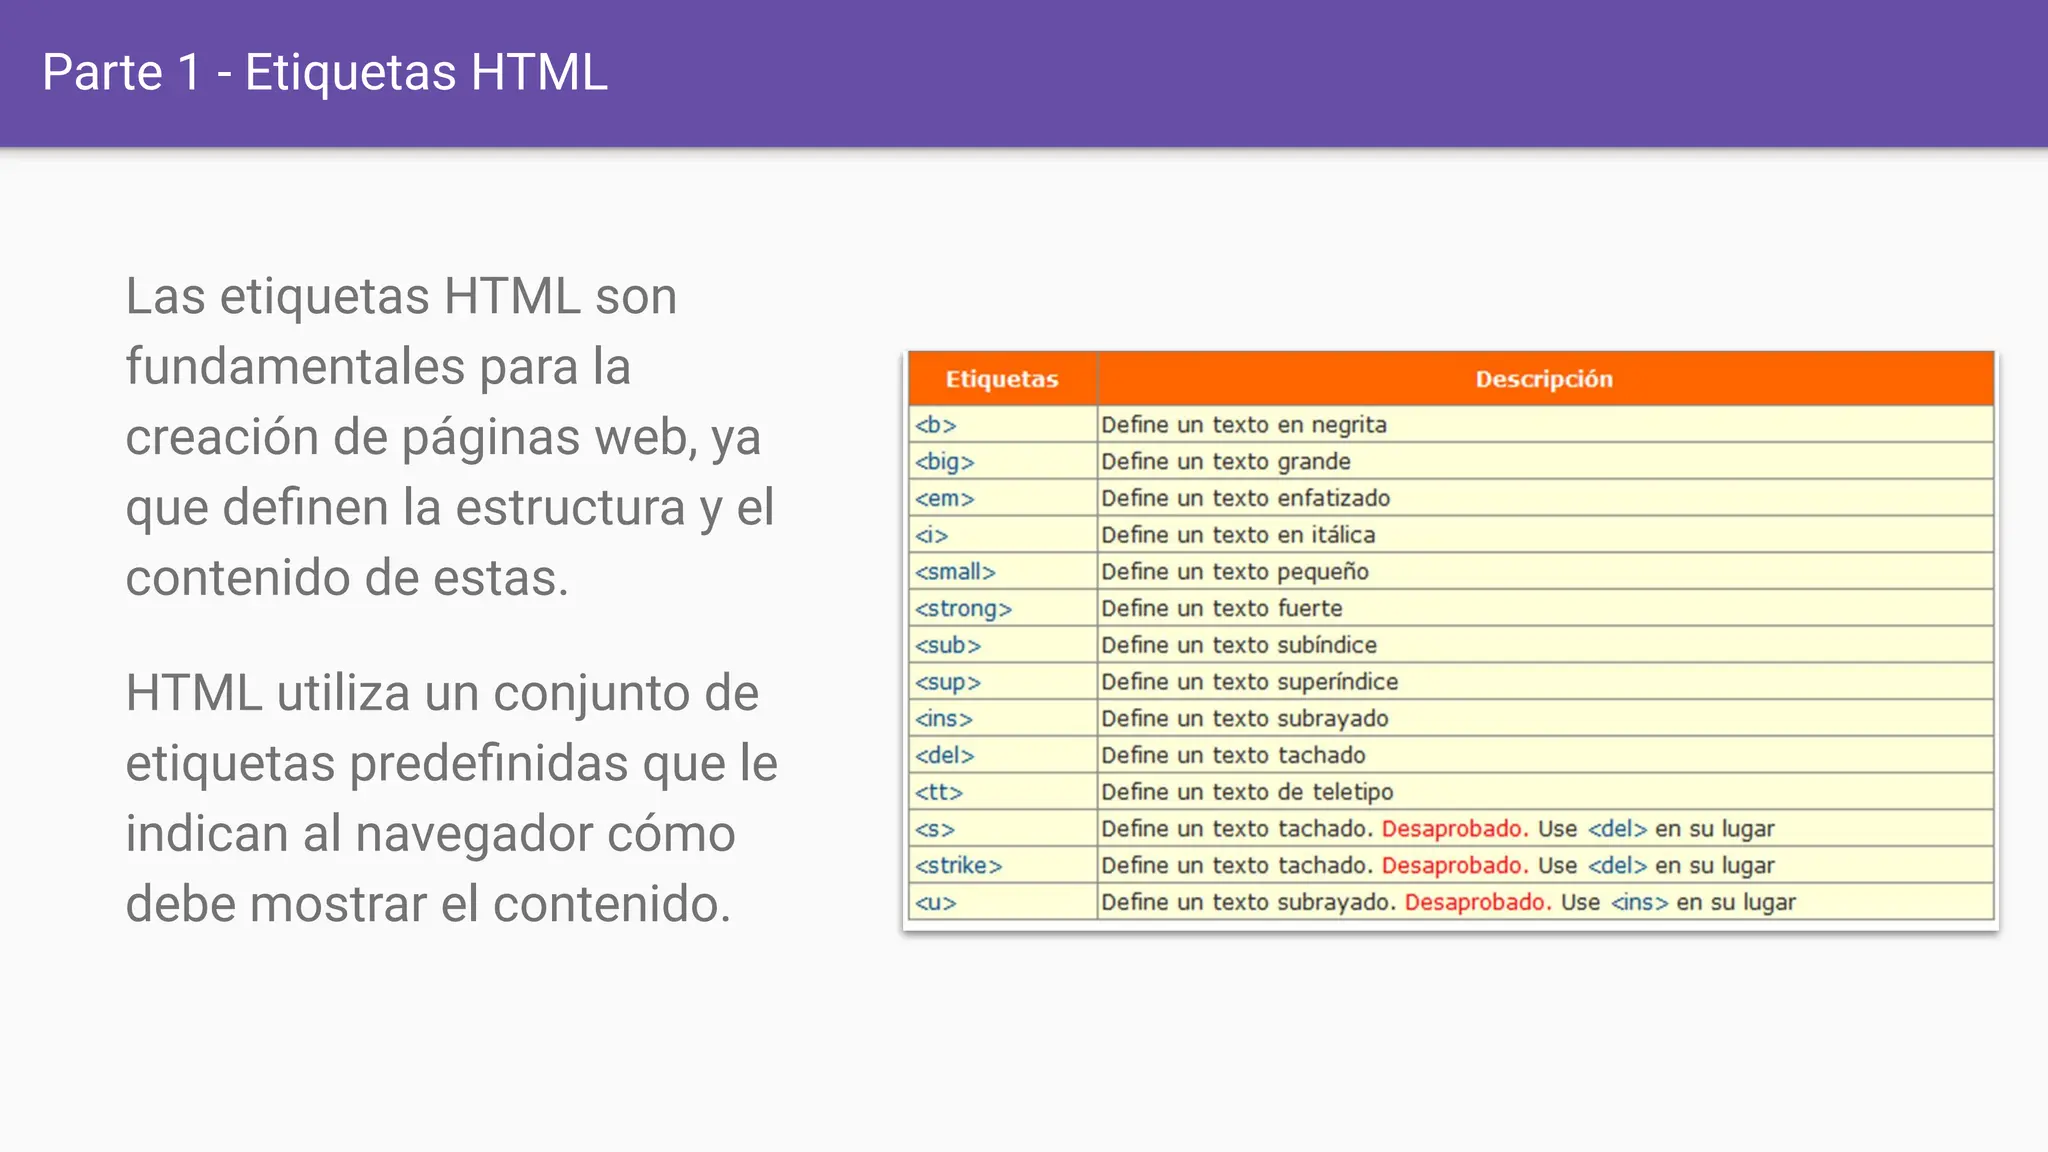
Task: Click the slide title 'Parte 1 - Etiquetas HTML'
Action: click(x=325, y=73)
